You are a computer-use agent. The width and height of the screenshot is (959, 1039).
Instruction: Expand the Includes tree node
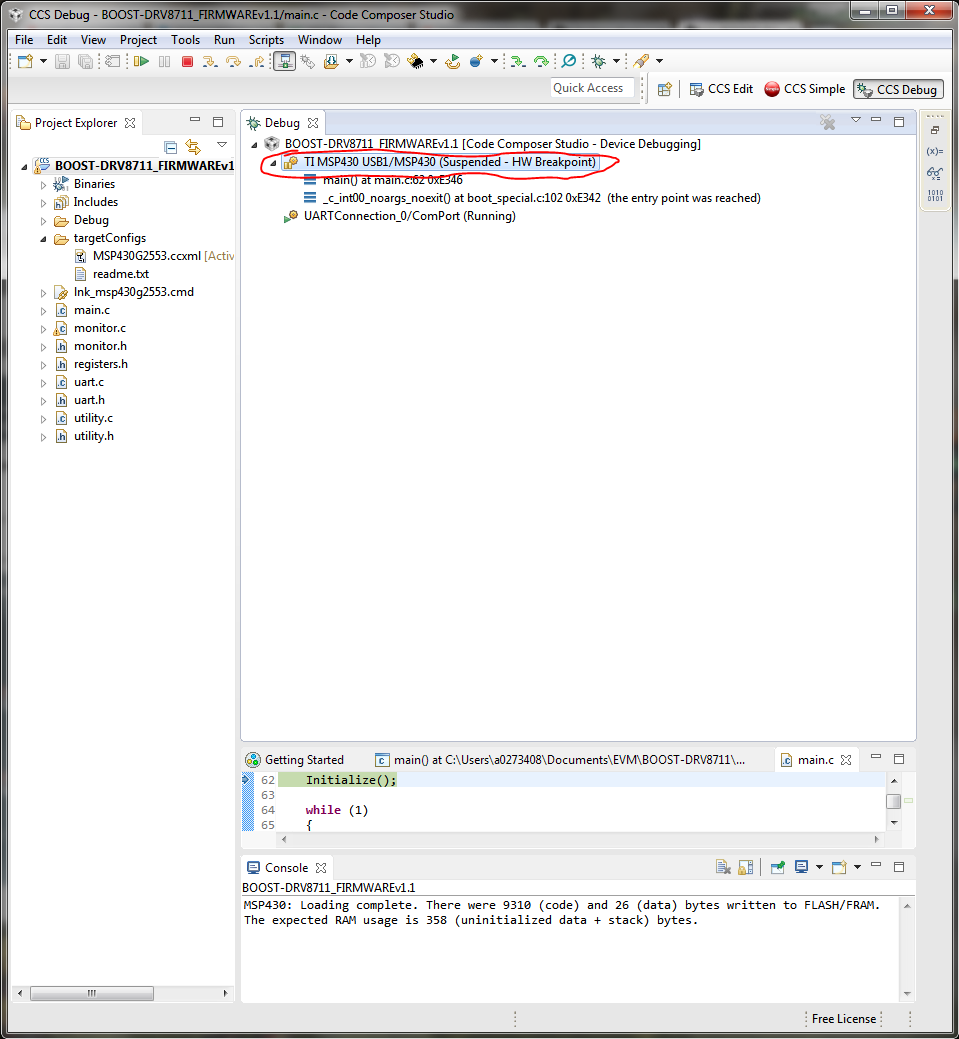pos(44,203)
